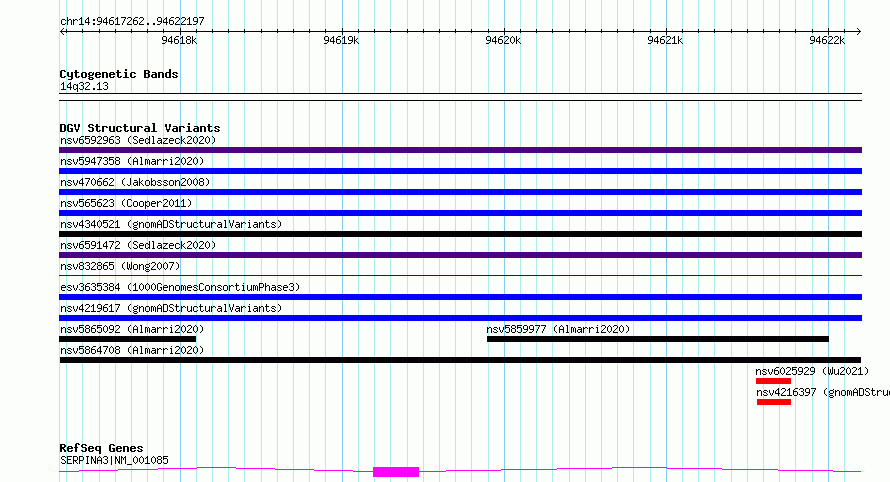The height and width of the screenshot is (482, 890).
Task: Open nsv5859977 (Almarri2020) label
Action: pos(558,329)
